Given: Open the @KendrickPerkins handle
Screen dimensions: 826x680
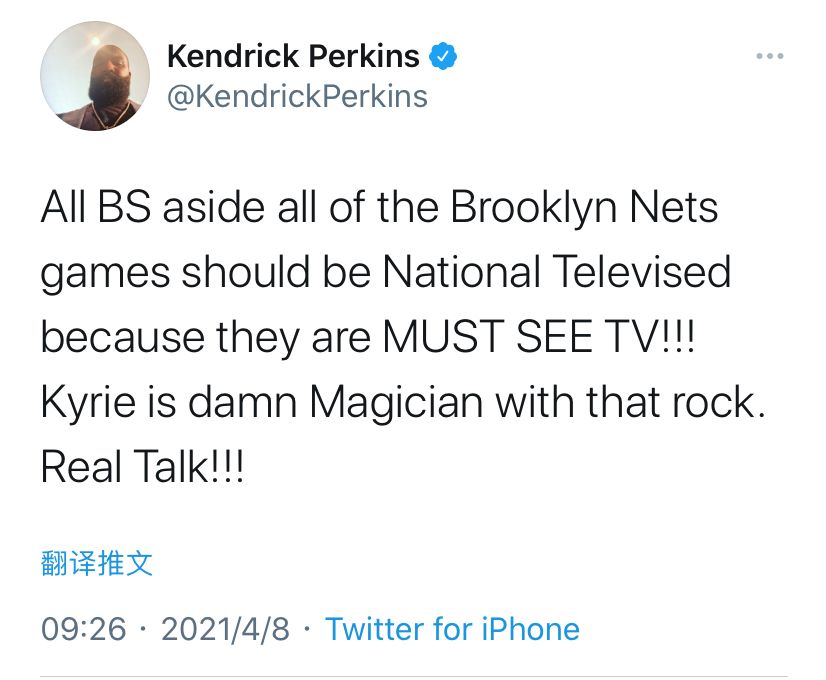Looking at the screenshot, I should tap(297, 97).
